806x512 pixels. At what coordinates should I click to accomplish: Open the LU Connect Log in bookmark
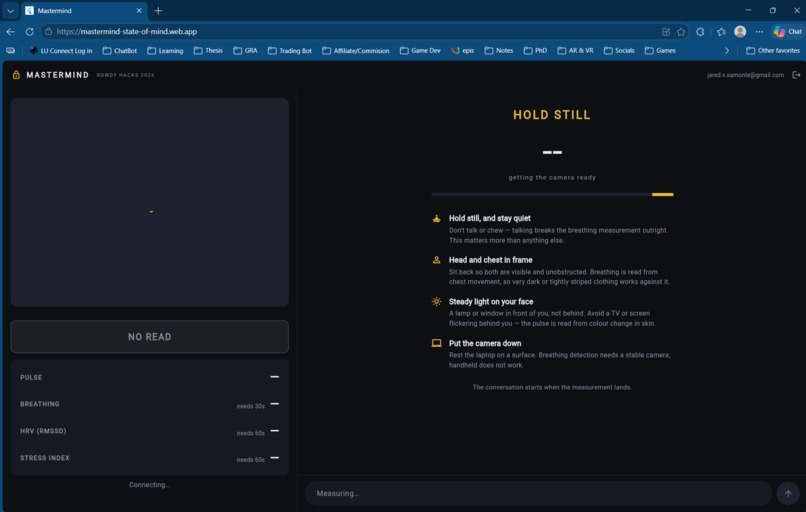click(x=61, y=50)
